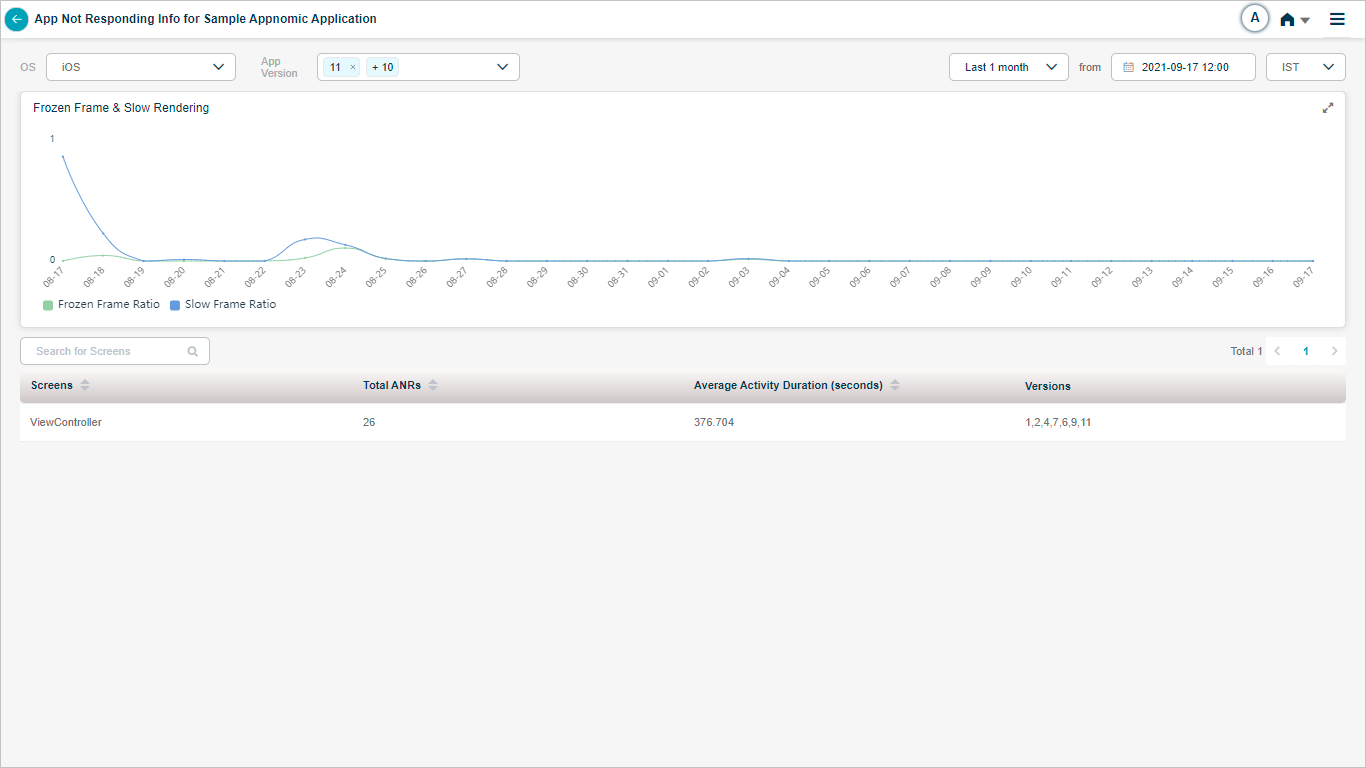The width and height of the screenshot is (1366, 768).
Task: Open the home icon dropdown
Action: click(x=1295, y=19)
